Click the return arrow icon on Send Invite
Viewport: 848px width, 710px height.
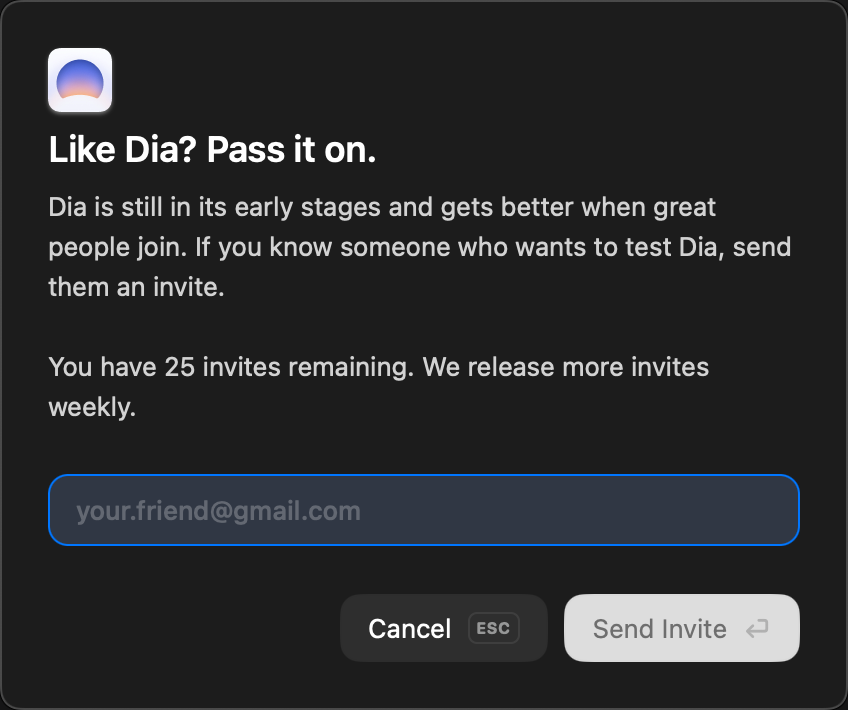(757, 628)
